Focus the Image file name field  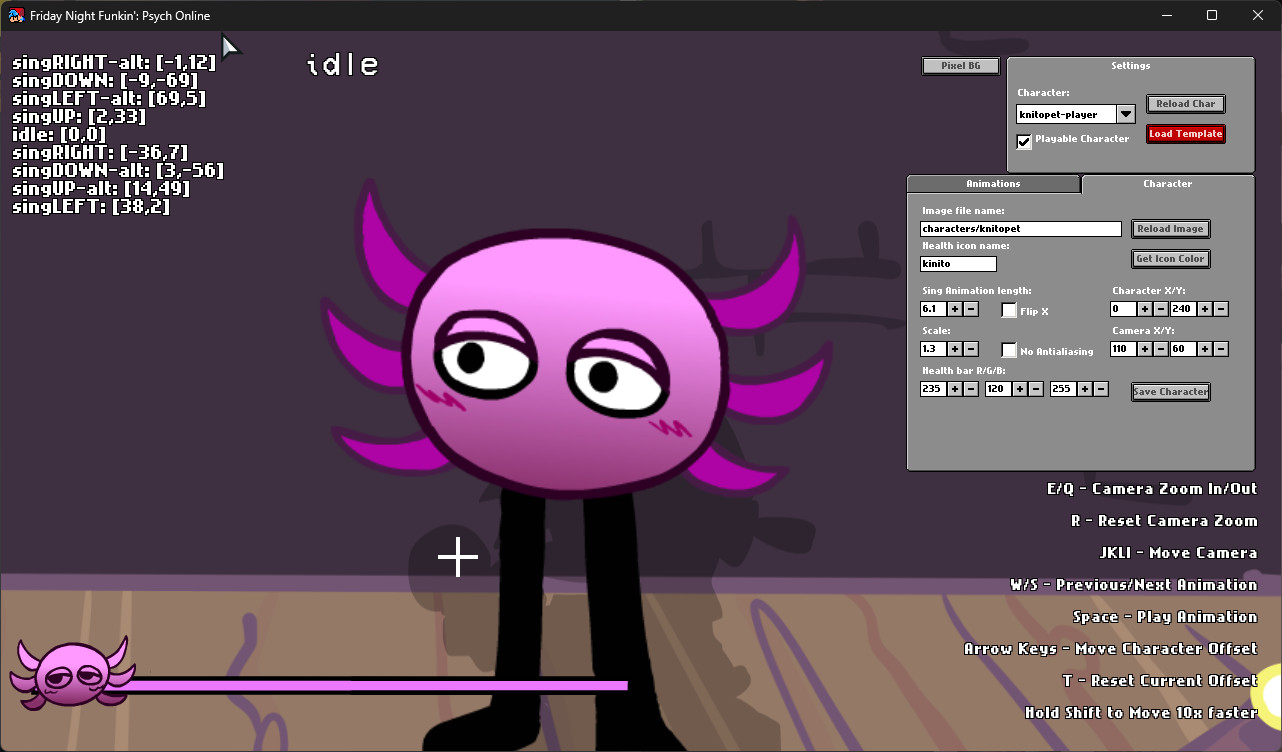1021,229
